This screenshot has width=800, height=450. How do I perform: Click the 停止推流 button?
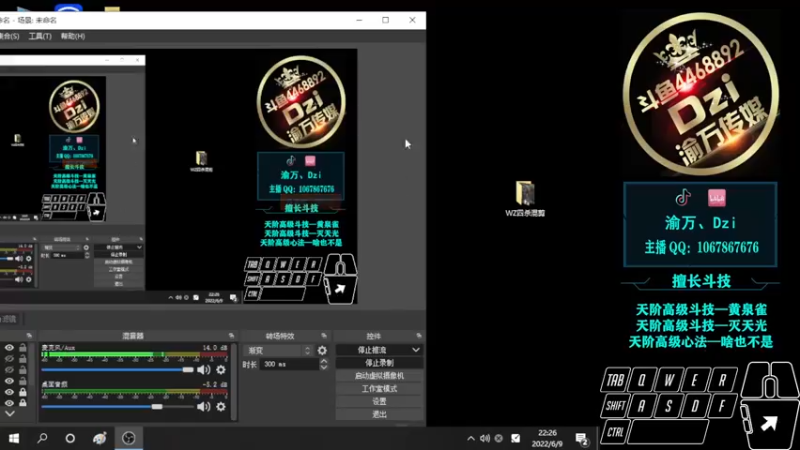(373, 350)
